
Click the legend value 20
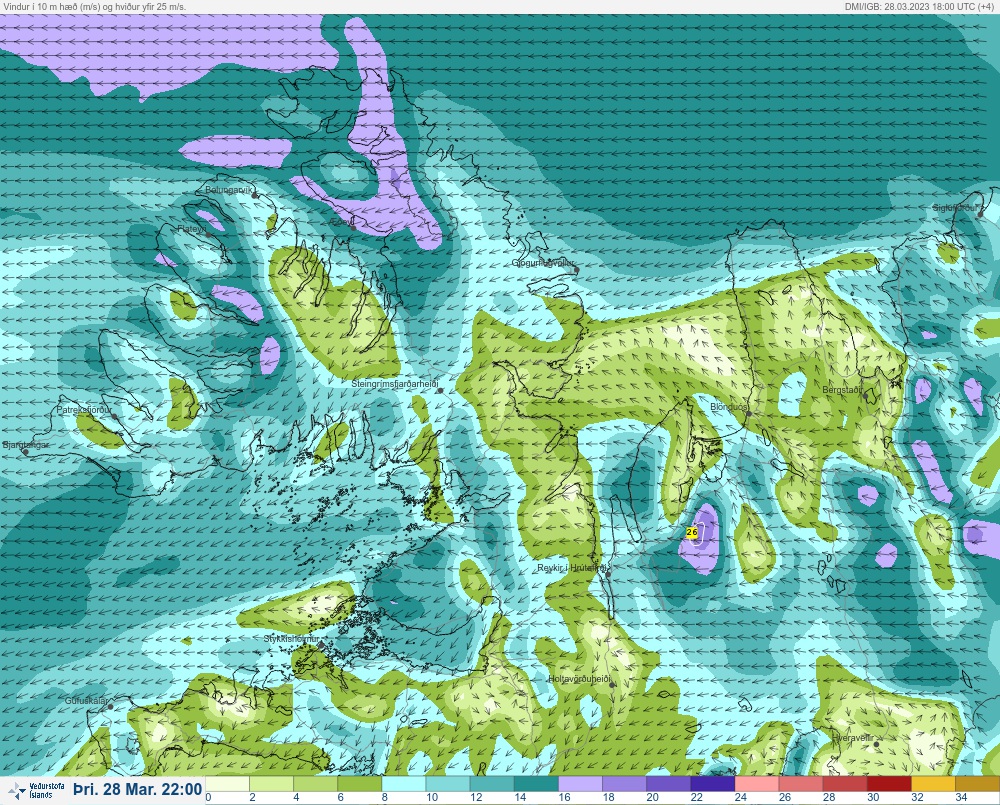pyautogui.click(x=652, y=797)
